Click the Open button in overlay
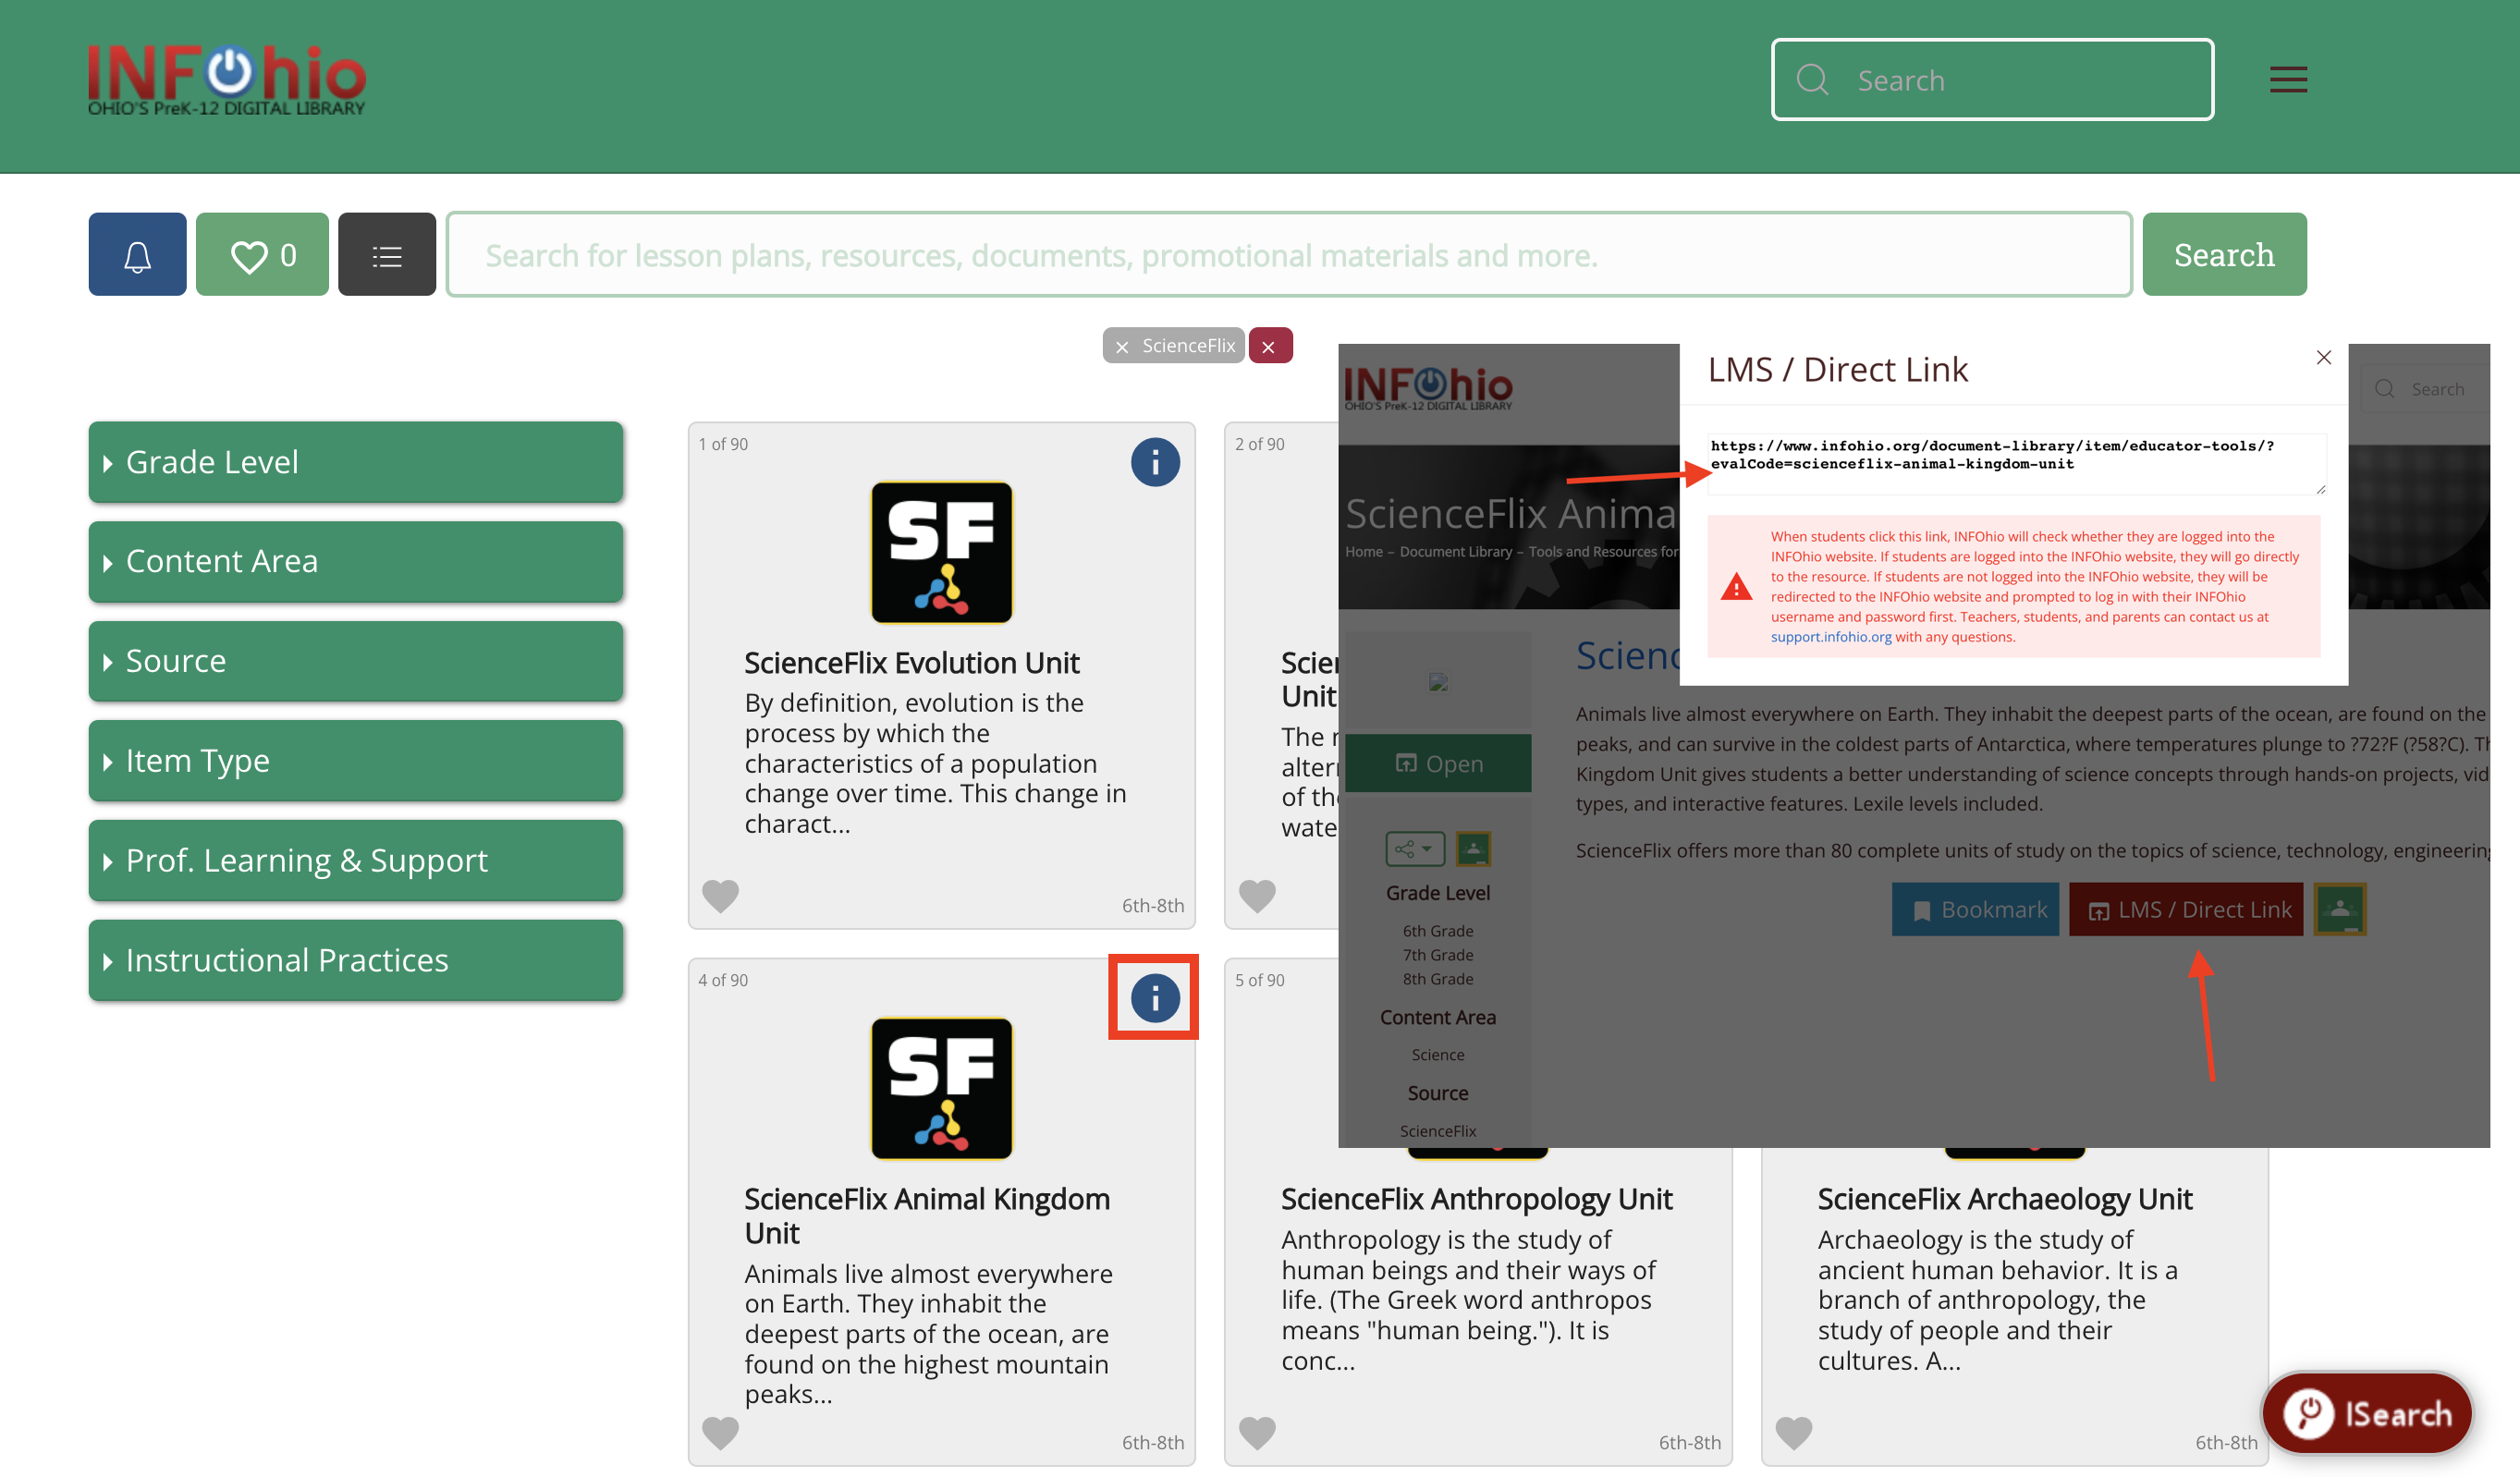 (1438, 764)
